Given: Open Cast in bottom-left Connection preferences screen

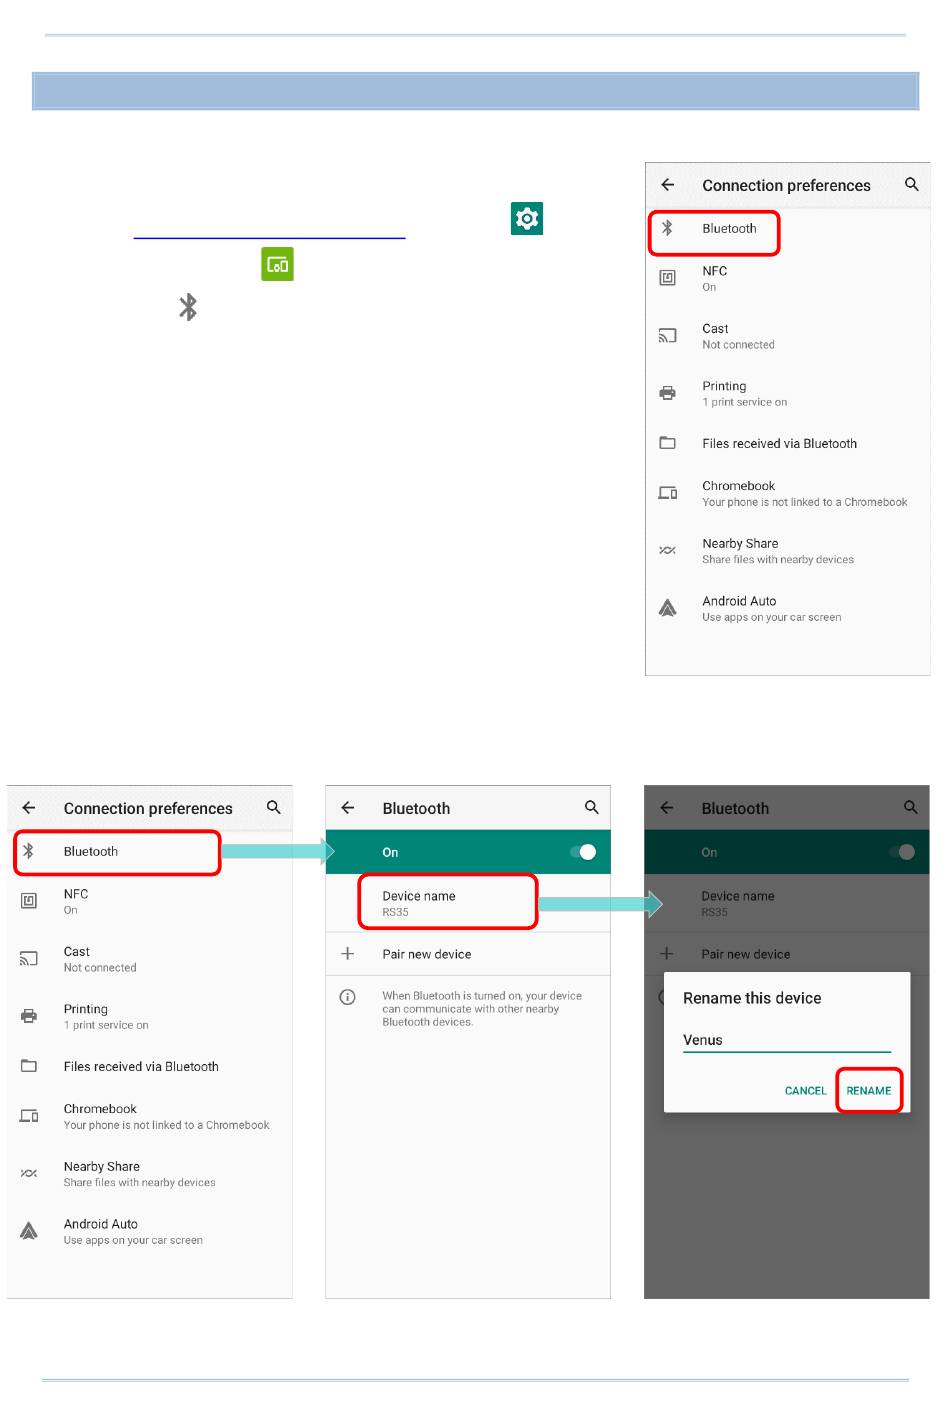Looking at the screenshot, I should coord(150,960).
